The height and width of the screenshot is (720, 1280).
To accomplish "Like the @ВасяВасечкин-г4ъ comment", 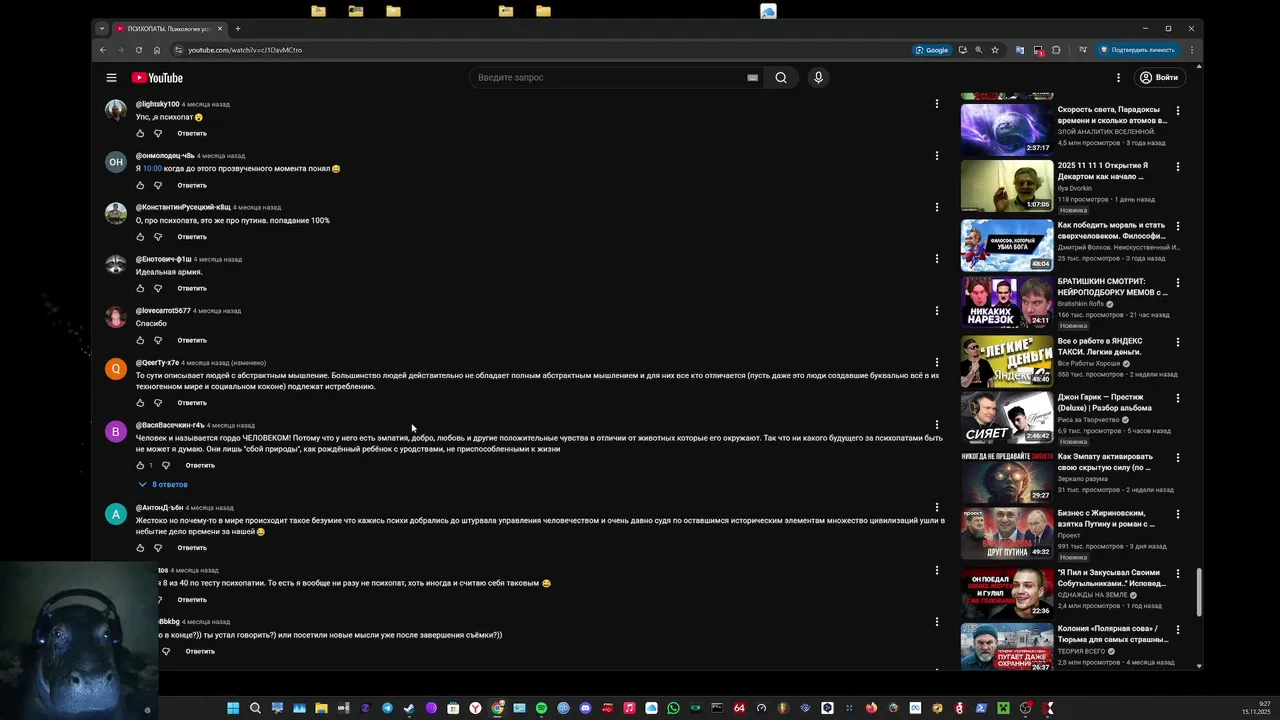I will pyautogui.click(x=140, y=465).
